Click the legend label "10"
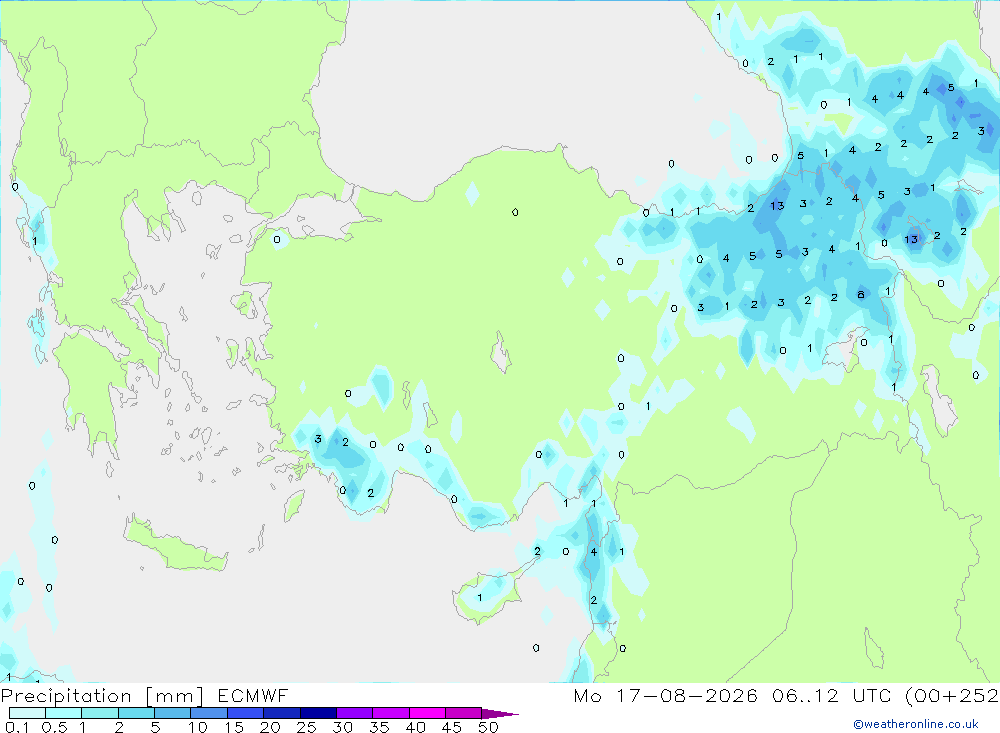1000x733 pixels. pyautogui.click(x=198, y=727)
